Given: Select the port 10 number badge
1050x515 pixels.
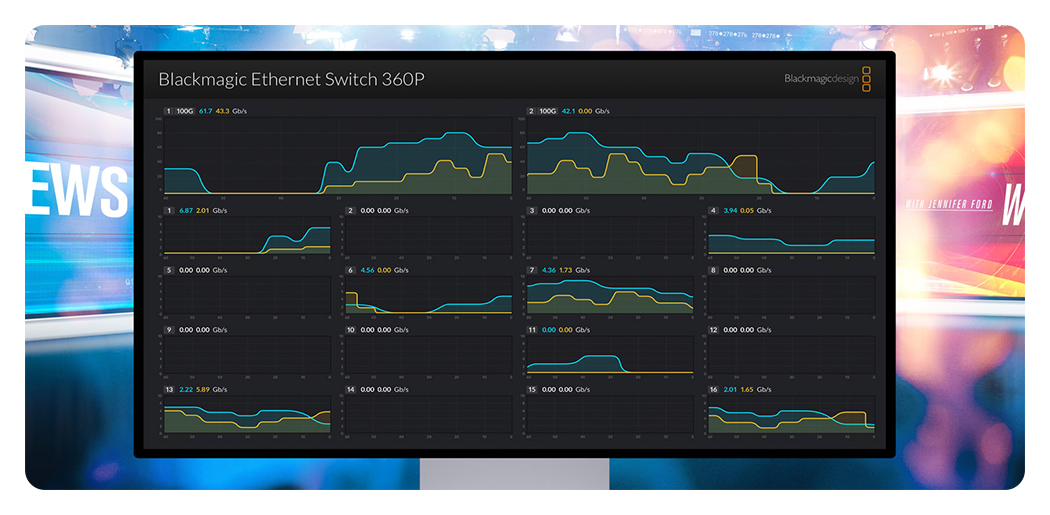Looking at the screenshot, I should pos(351,329).
